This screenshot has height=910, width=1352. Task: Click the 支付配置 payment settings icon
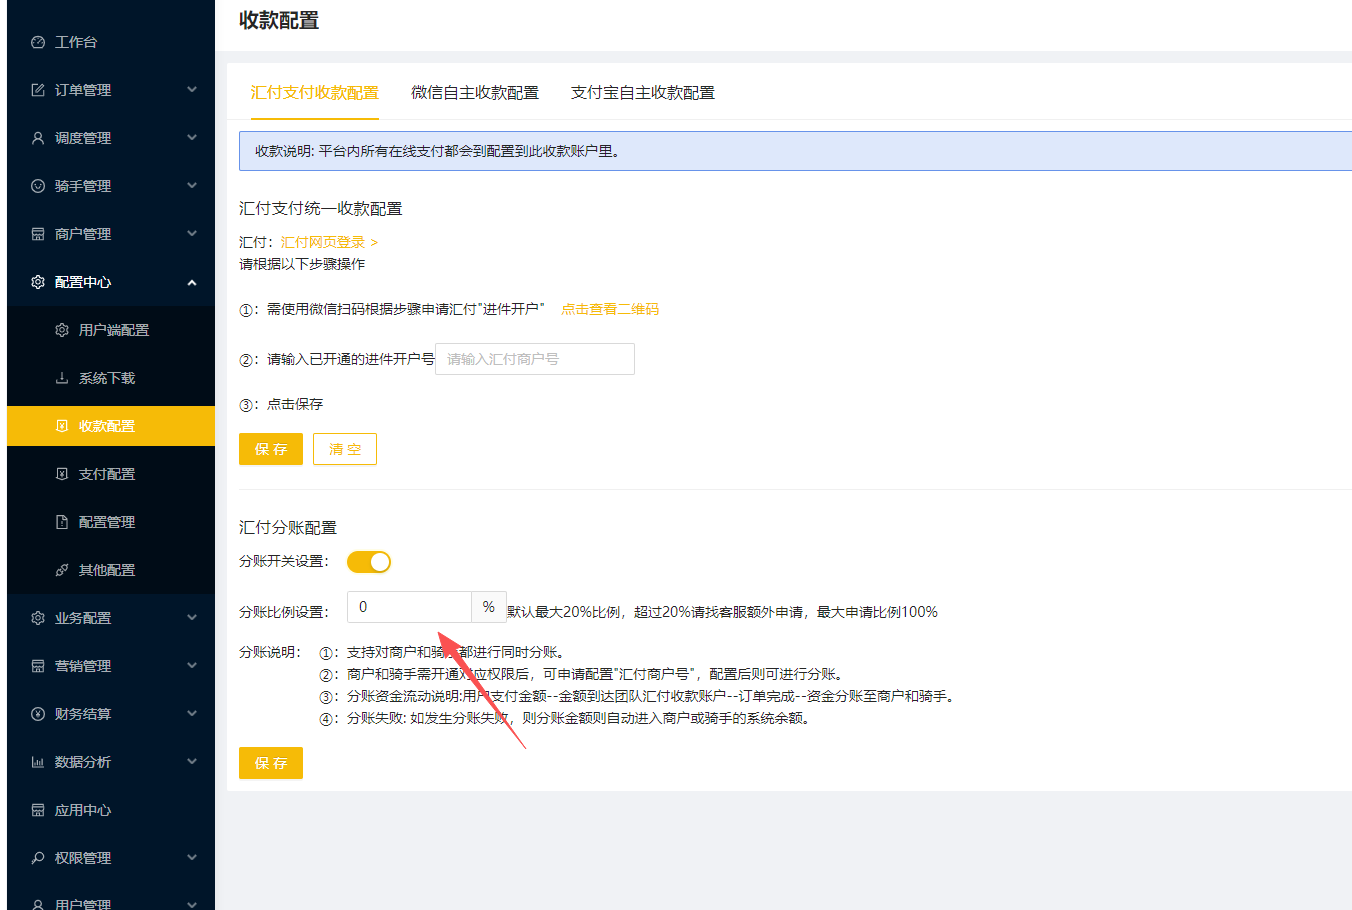[62, 473]
